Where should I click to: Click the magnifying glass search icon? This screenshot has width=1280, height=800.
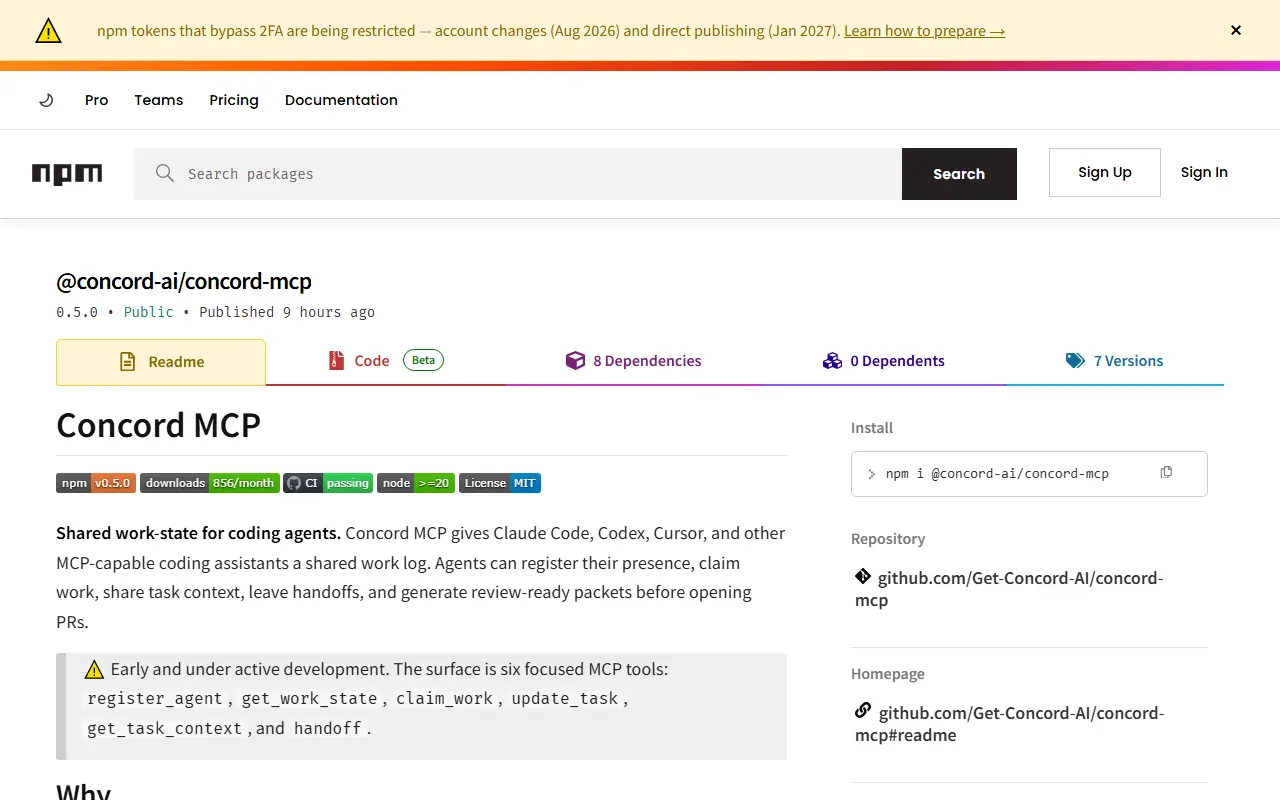tap(165, 173)
